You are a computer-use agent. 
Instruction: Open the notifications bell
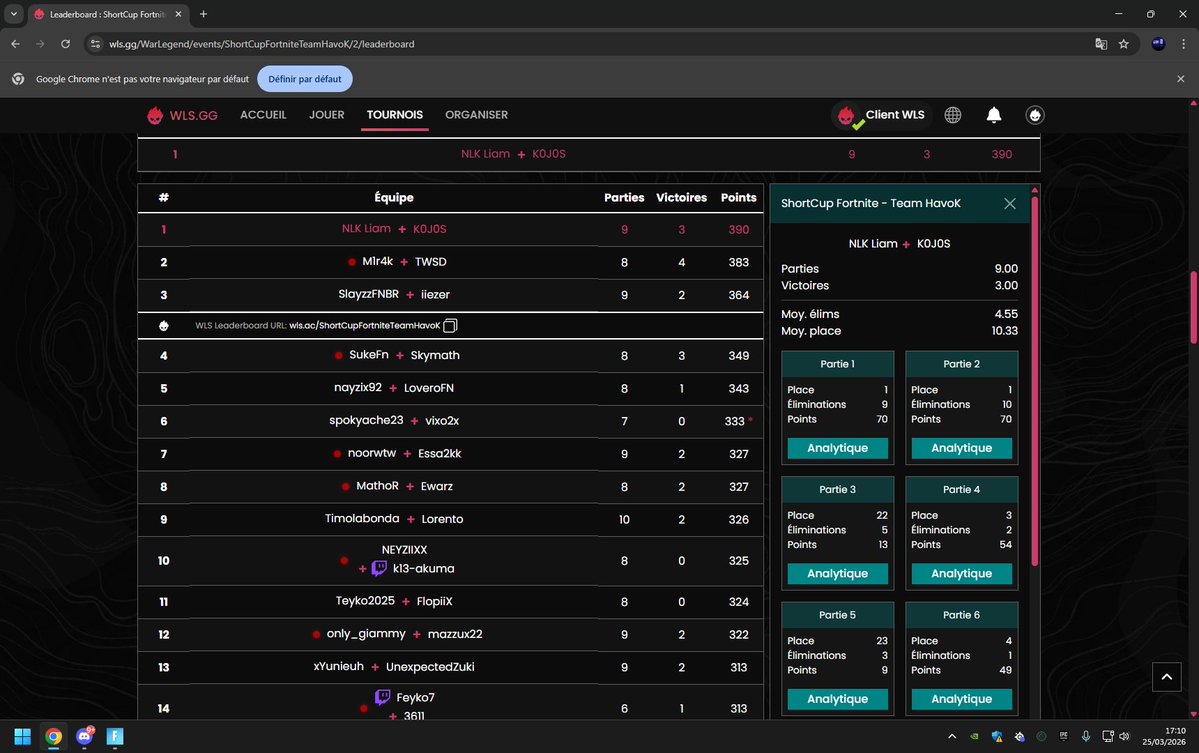point(993,115)
